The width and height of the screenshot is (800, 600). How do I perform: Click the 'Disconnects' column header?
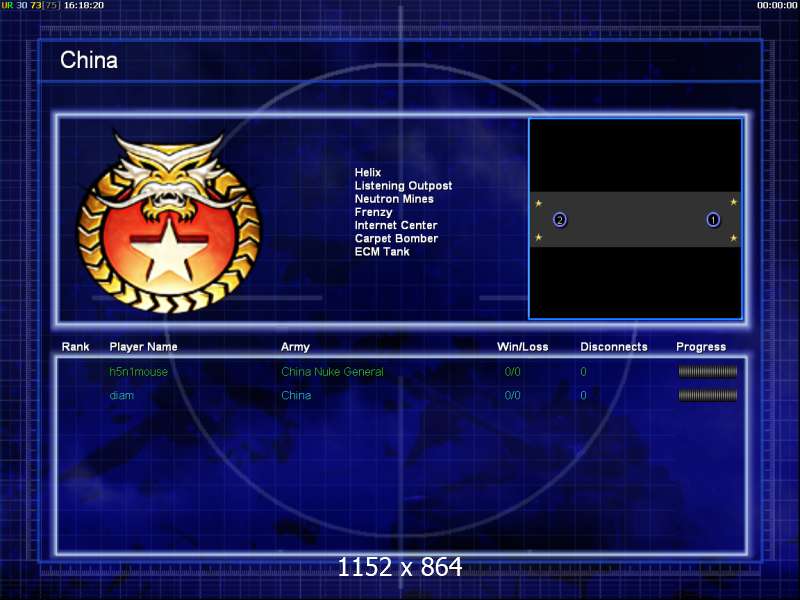[614, 347]
